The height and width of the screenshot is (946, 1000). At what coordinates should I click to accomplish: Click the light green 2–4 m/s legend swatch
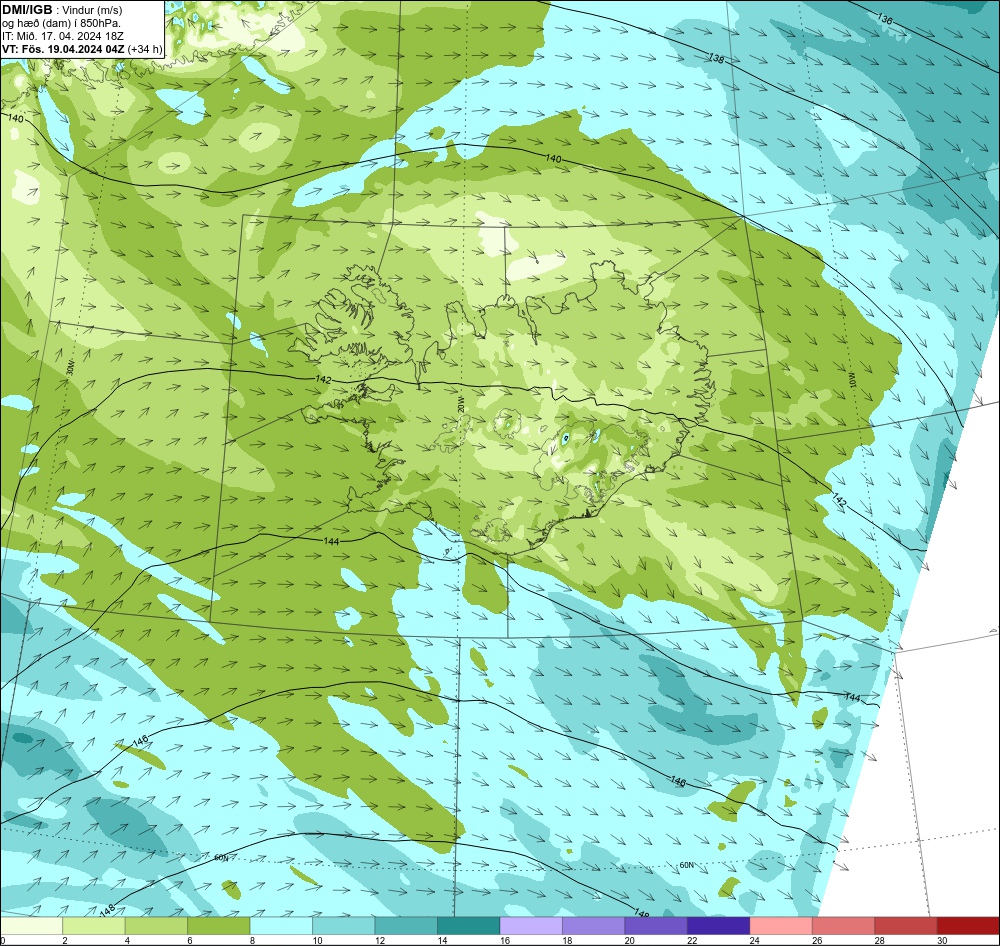[x=94, y=926]
